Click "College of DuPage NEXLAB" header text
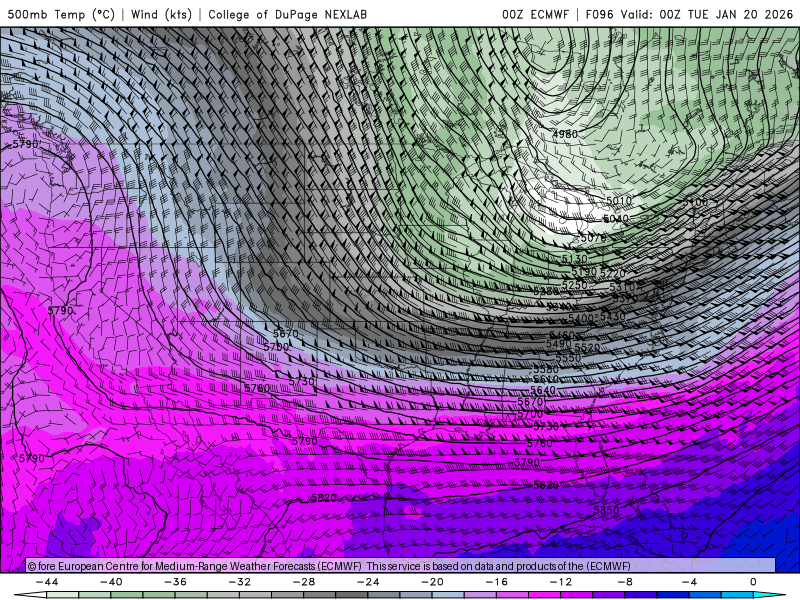Viewport: 800px width, 600px height. (x=287, y=14)
